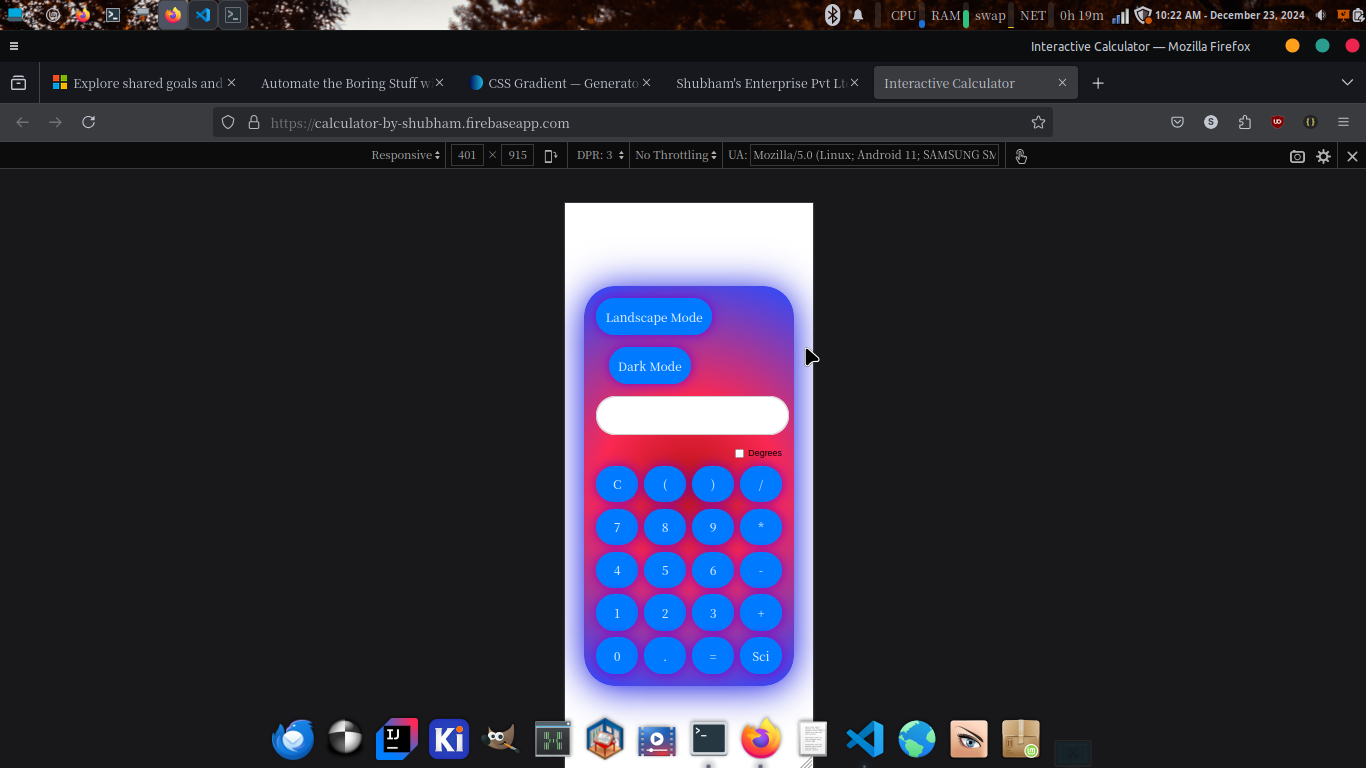Open responsive design mode settings gear
Screen dimensions: 1366x768
tap(1323, 156)
